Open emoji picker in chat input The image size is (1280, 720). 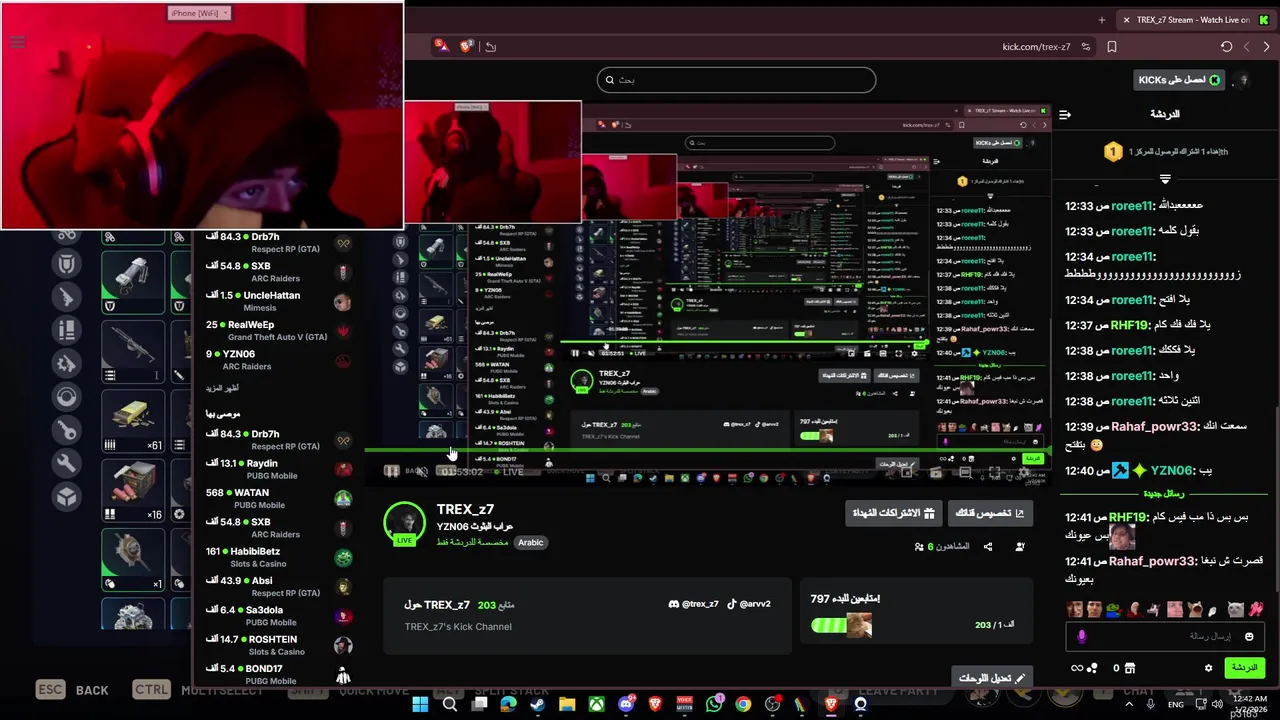[x=1248, y=636]
